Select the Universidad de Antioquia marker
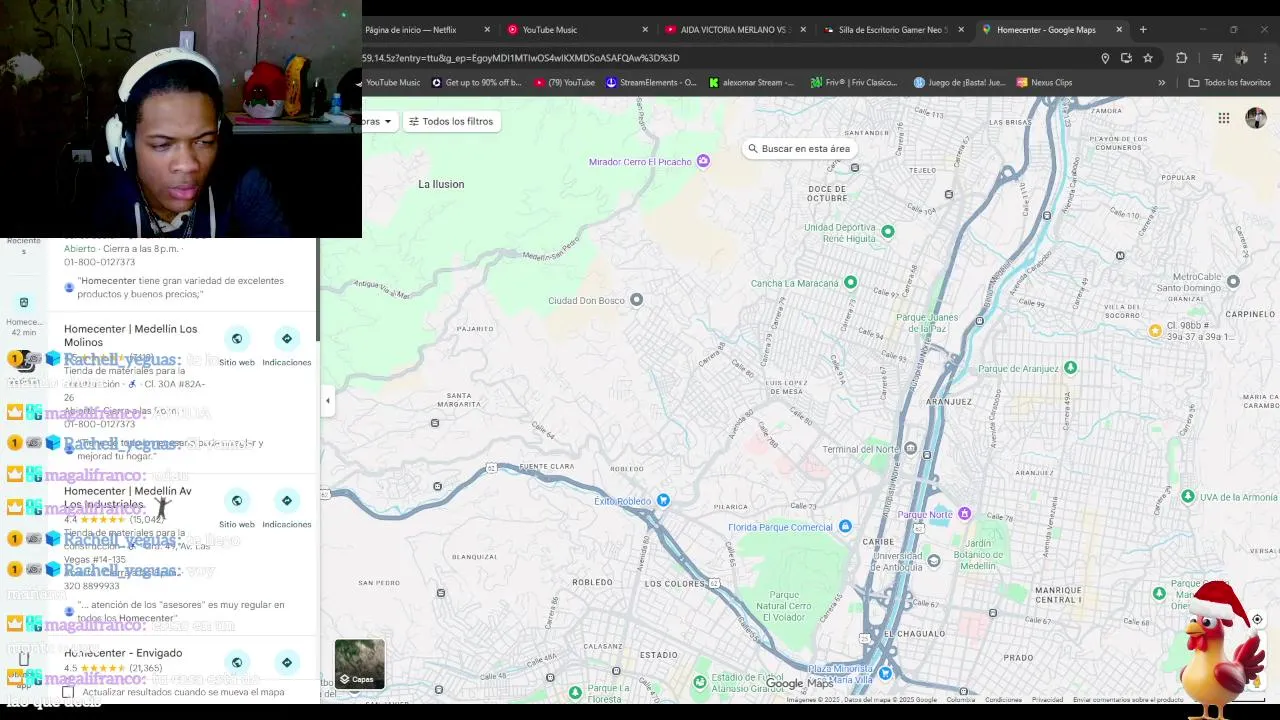Image resolution: width=1280 pixels, height=720 pixels. click(x=933, y=561)
